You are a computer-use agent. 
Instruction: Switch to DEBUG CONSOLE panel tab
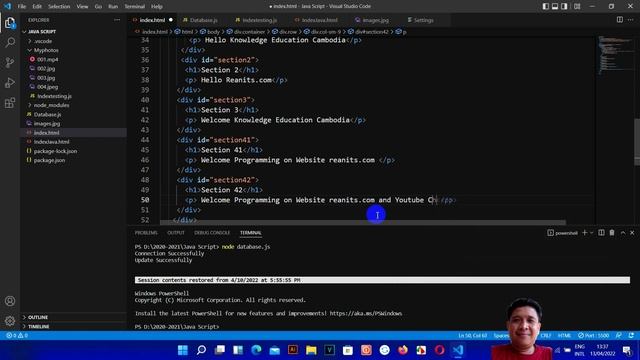click(212, 233)
